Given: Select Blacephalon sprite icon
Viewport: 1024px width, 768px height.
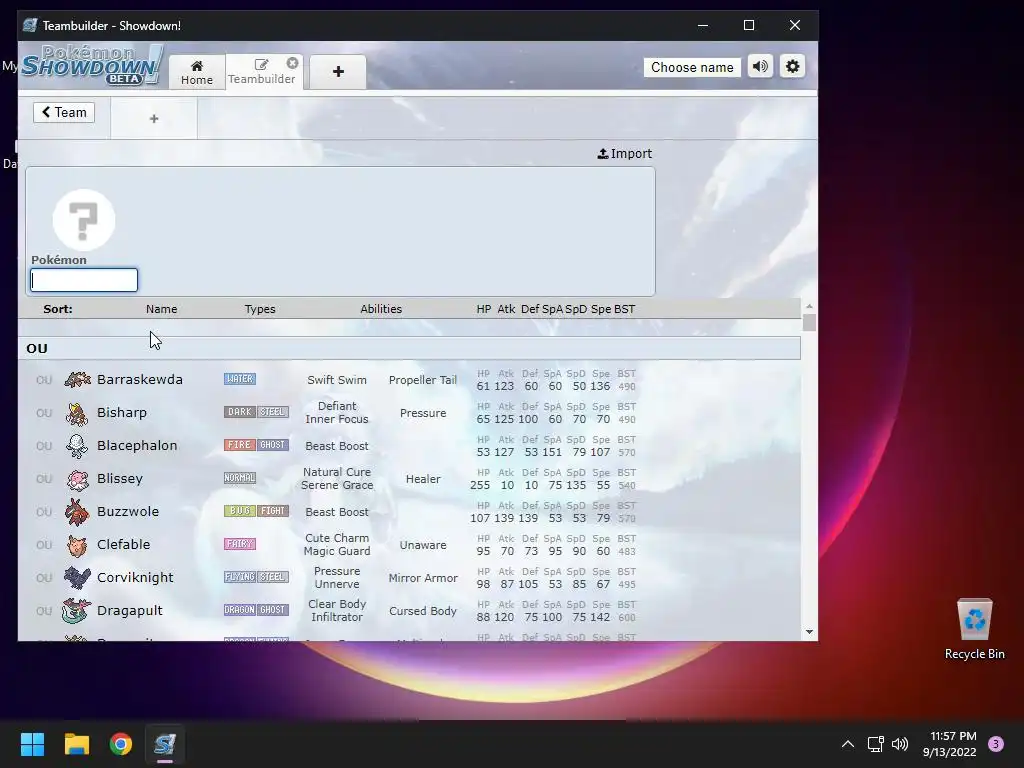Looking at the screenshot, I should [x=77, y=445].
